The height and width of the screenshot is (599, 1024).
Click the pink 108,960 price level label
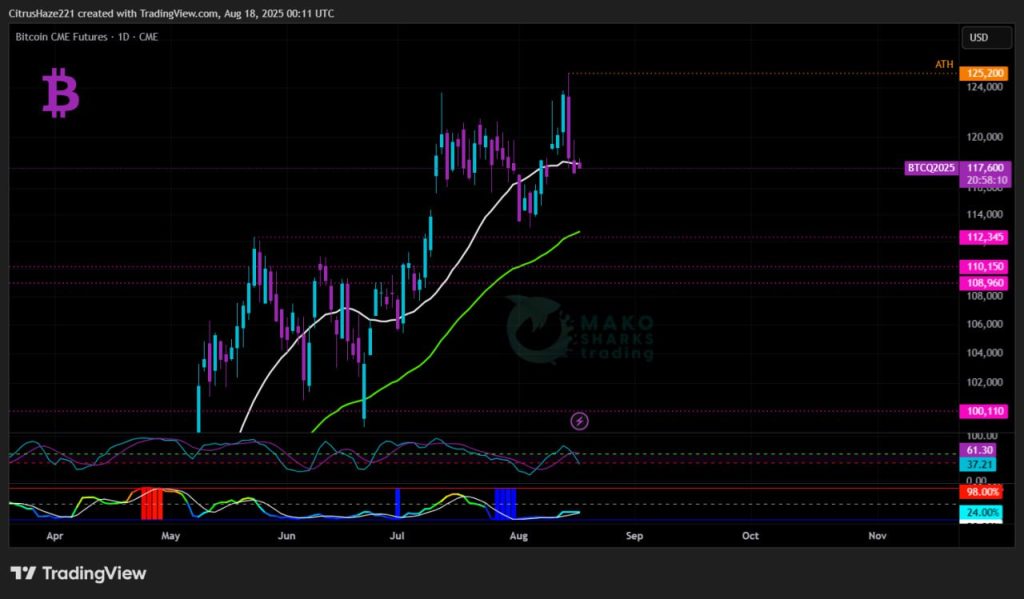(980, 283)
